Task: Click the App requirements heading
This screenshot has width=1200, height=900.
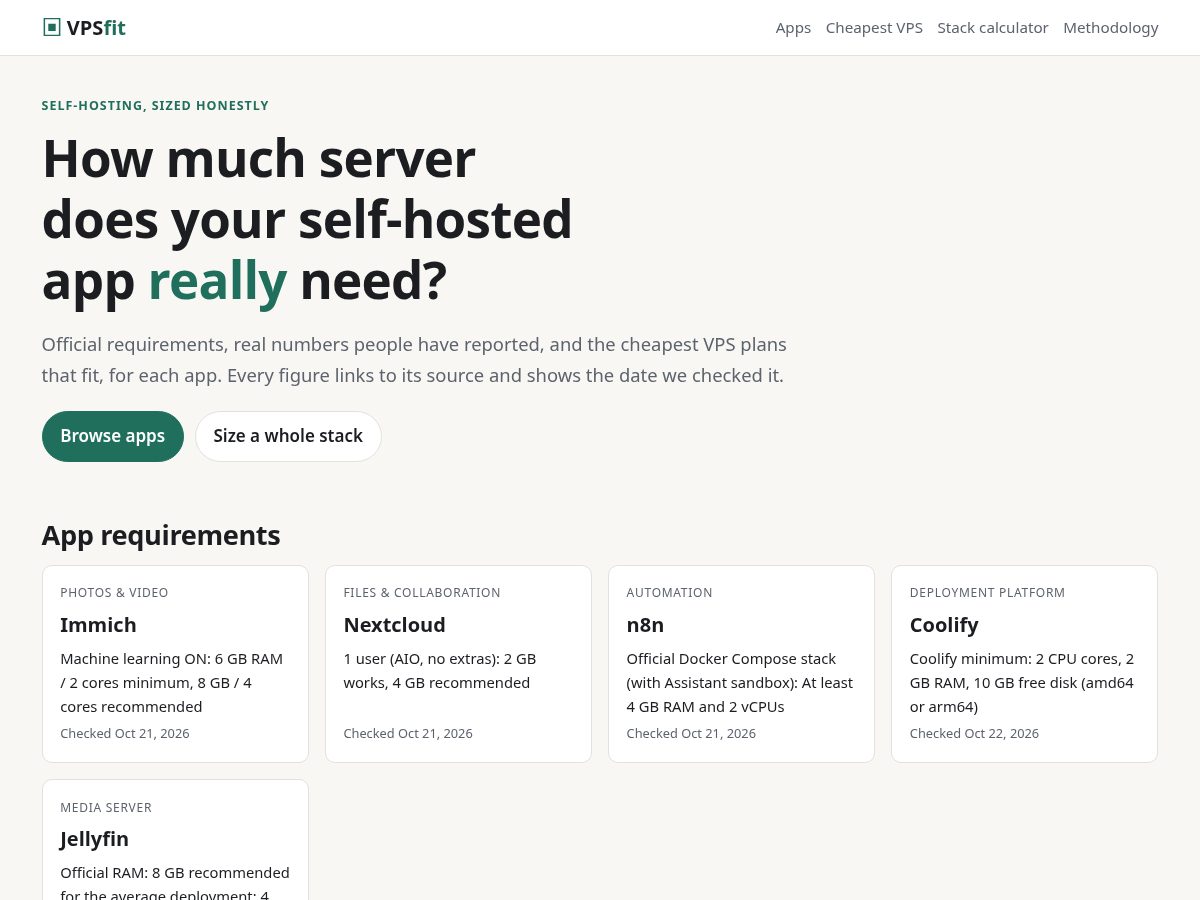Action: click(161, 535)
